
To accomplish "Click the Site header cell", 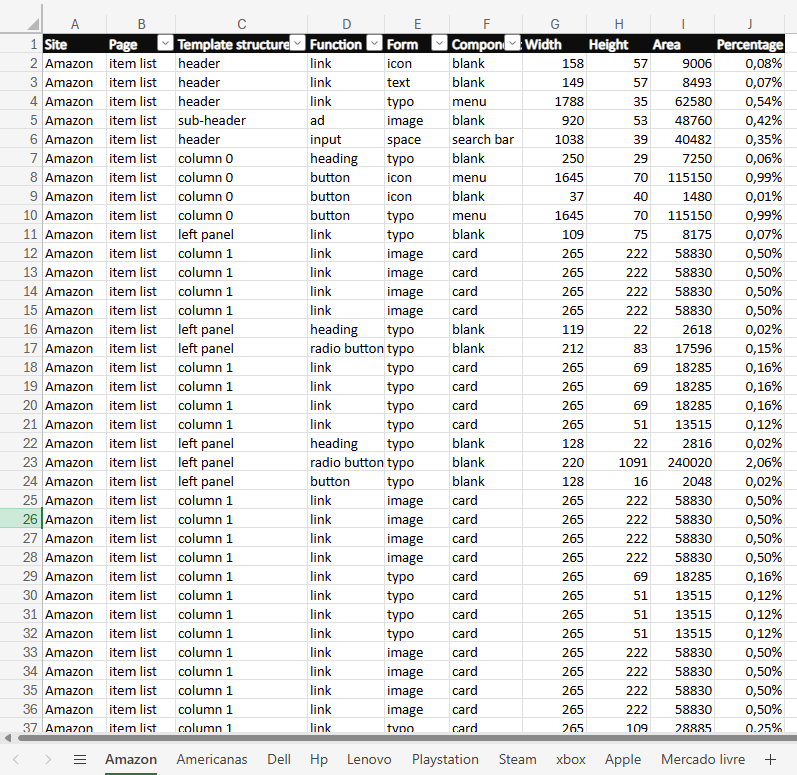I will 75,44.
